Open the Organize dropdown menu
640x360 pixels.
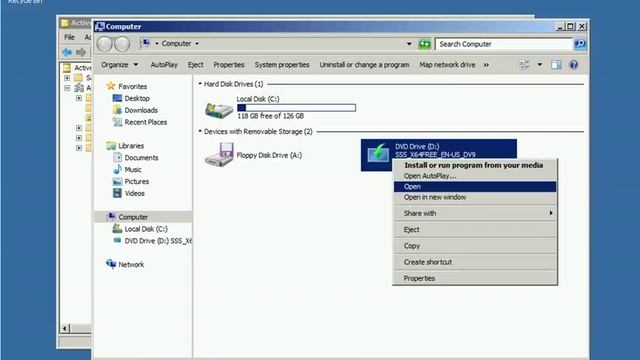[x=120, y=65]
